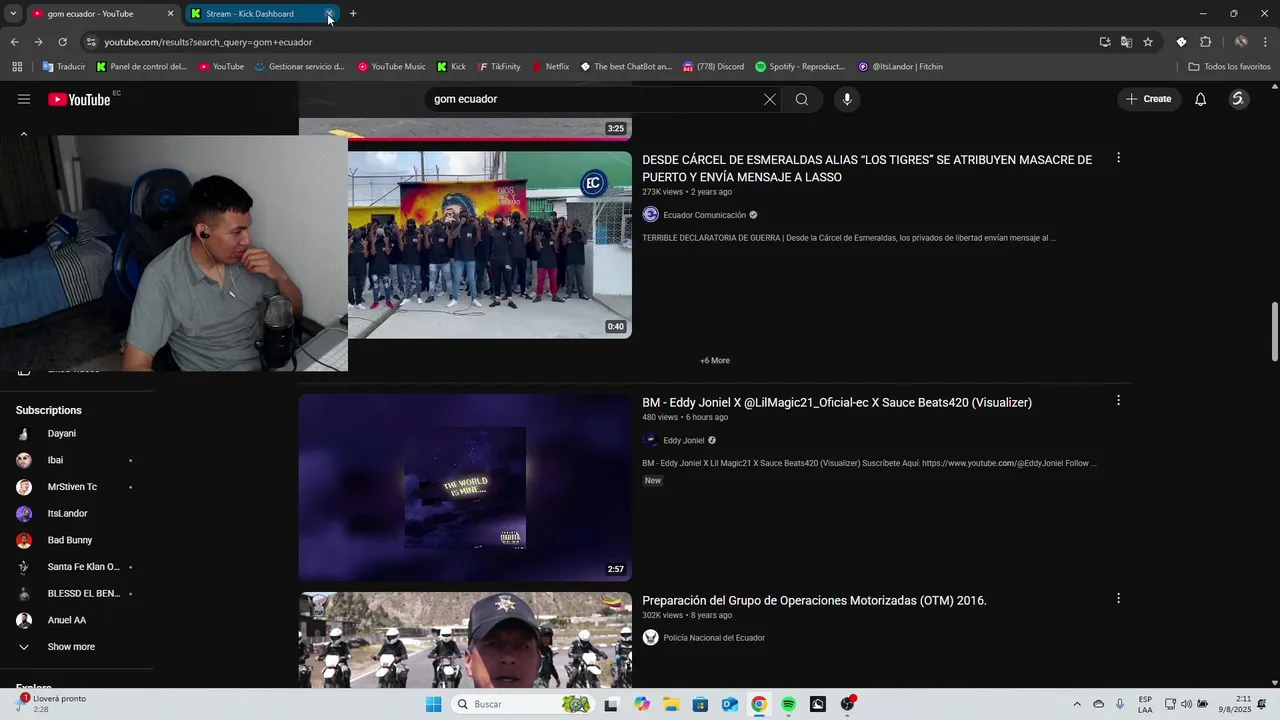Open Spotify from taskbar
This screenshot has height=720, width=1280.
click(788, 704)
